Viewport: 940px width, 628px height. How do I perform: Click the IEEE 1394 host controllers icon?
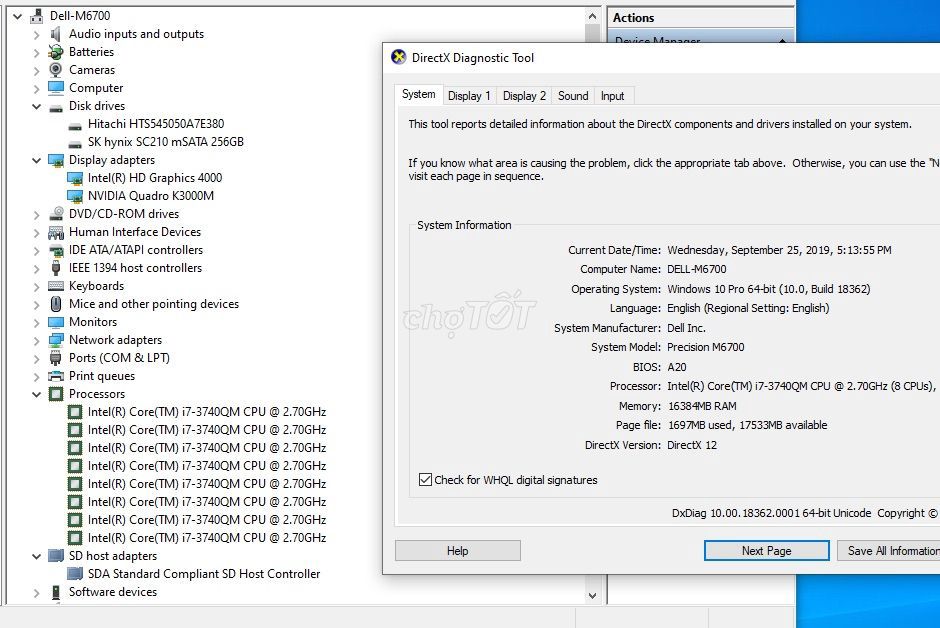tap(56, 268)
